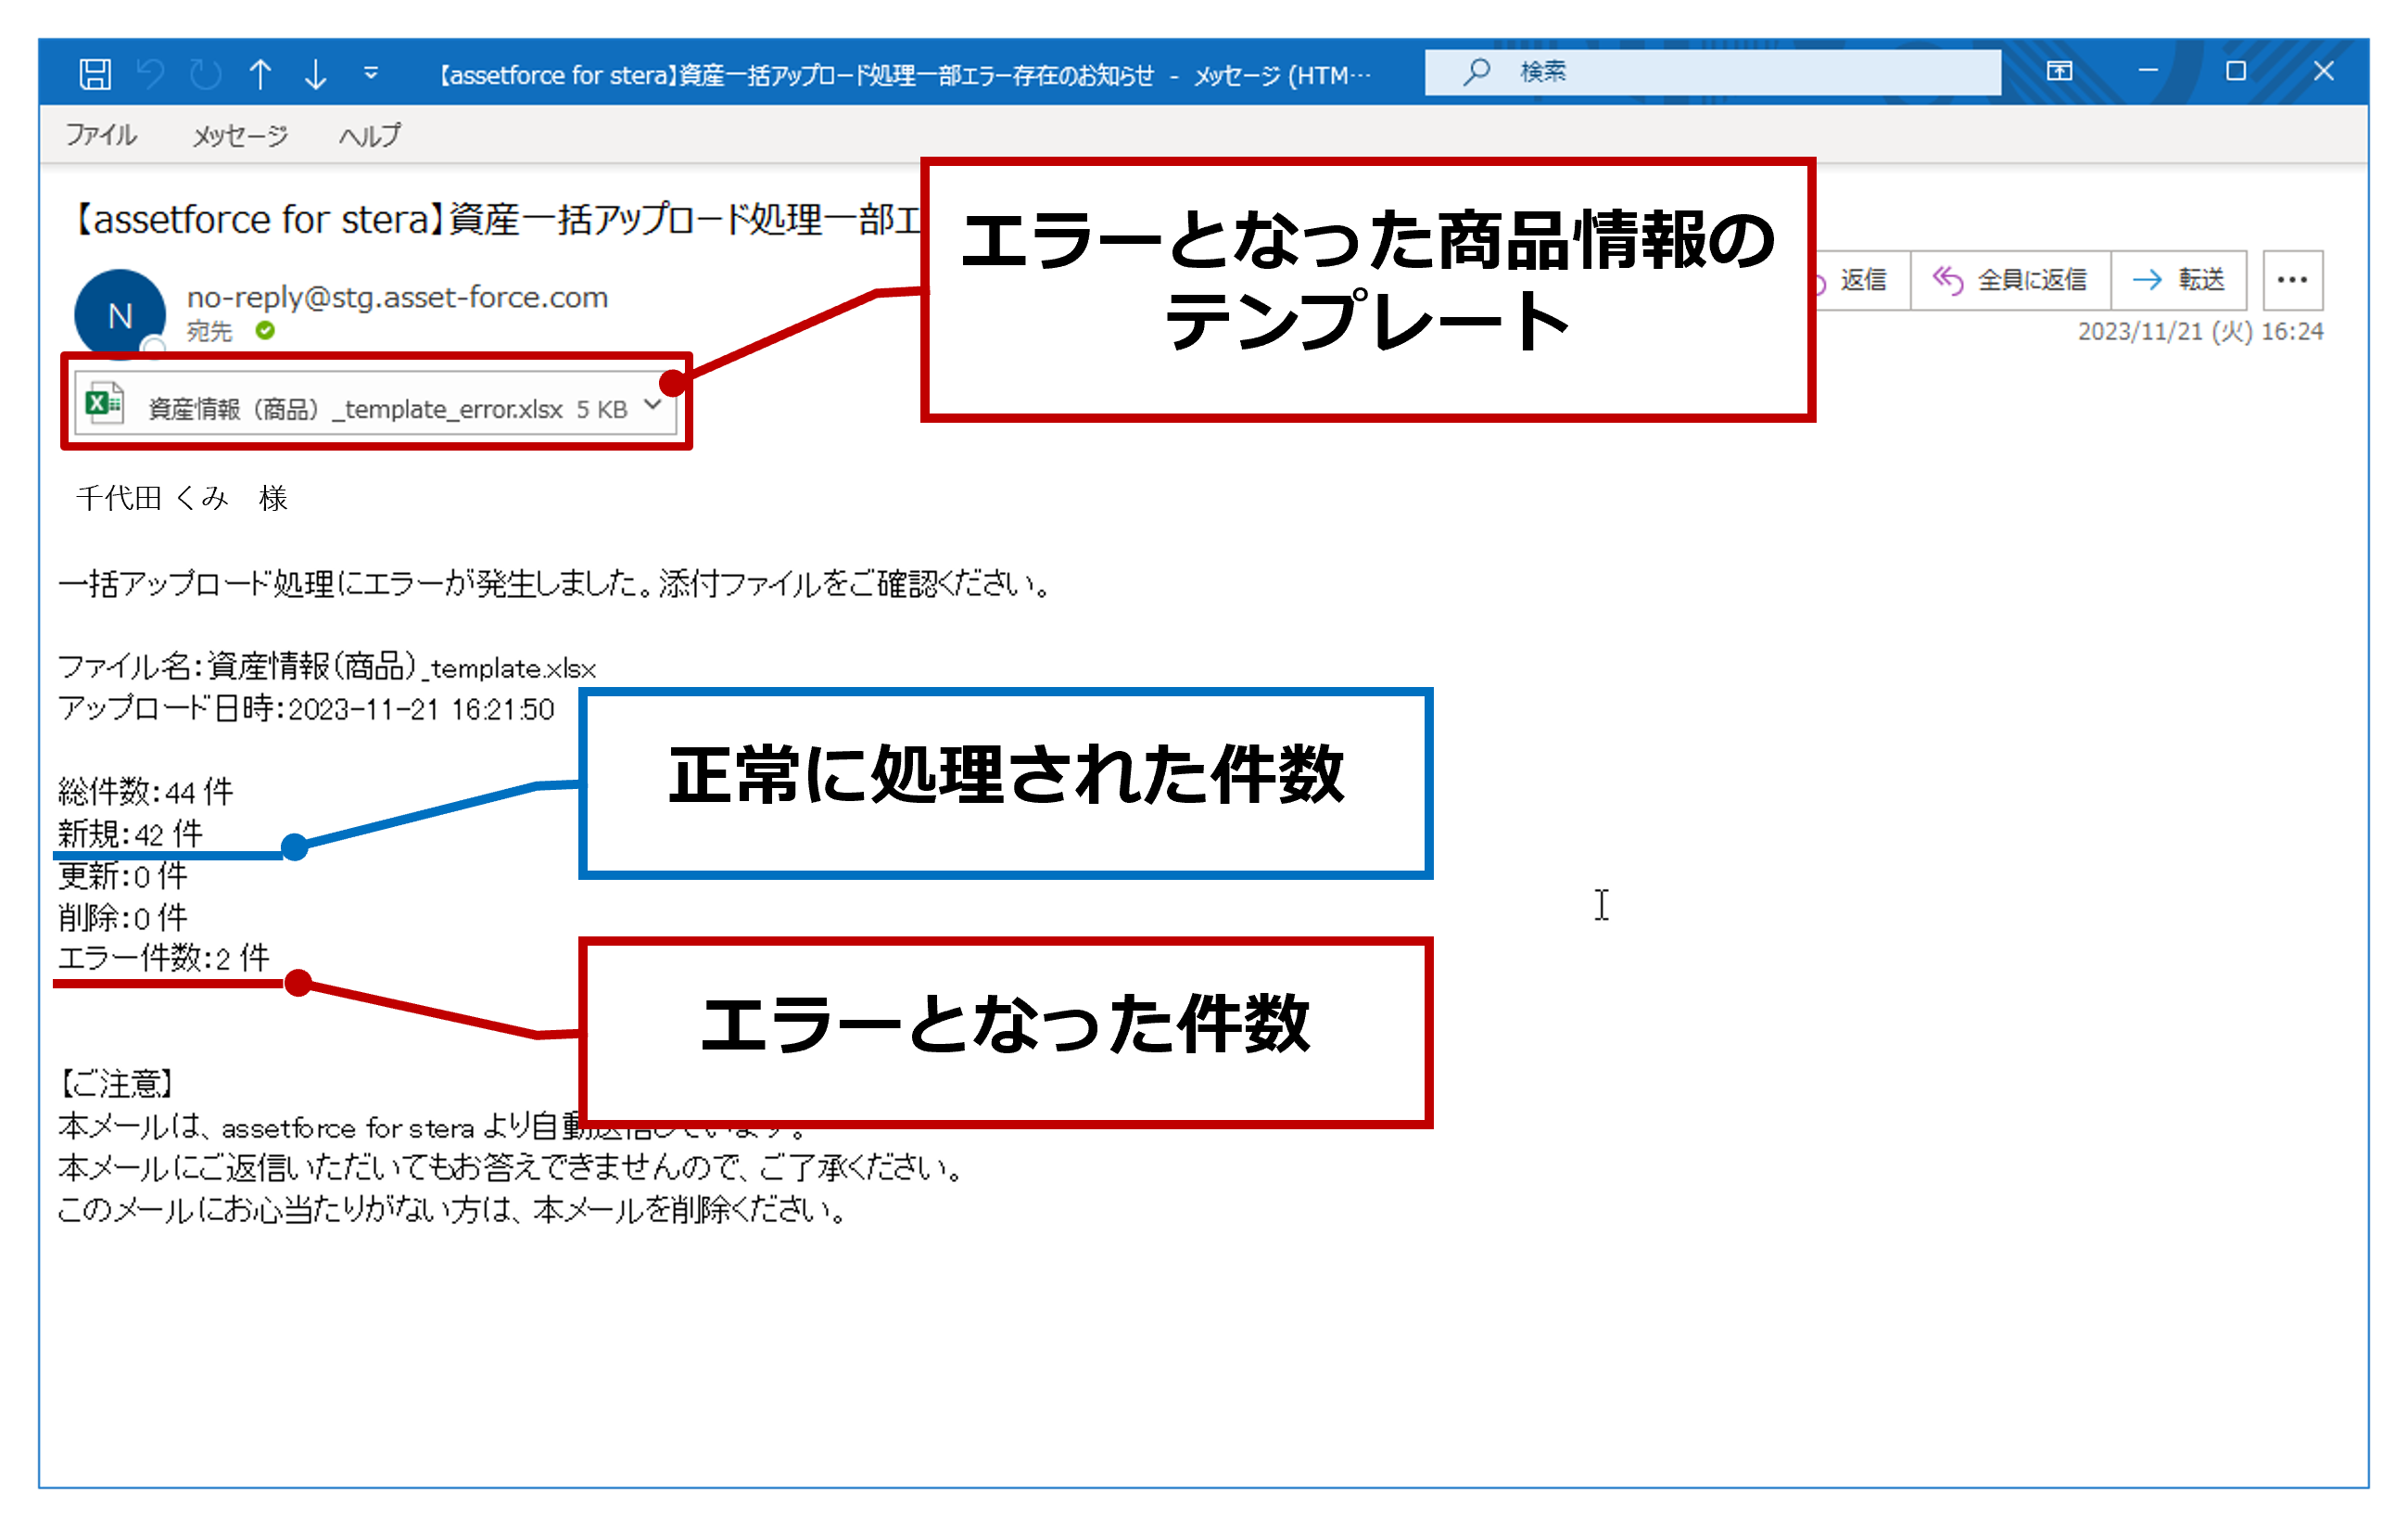Click the 返信 reply button
The height and width of the screenshot is (1527, 2408).
(1861, 280)
